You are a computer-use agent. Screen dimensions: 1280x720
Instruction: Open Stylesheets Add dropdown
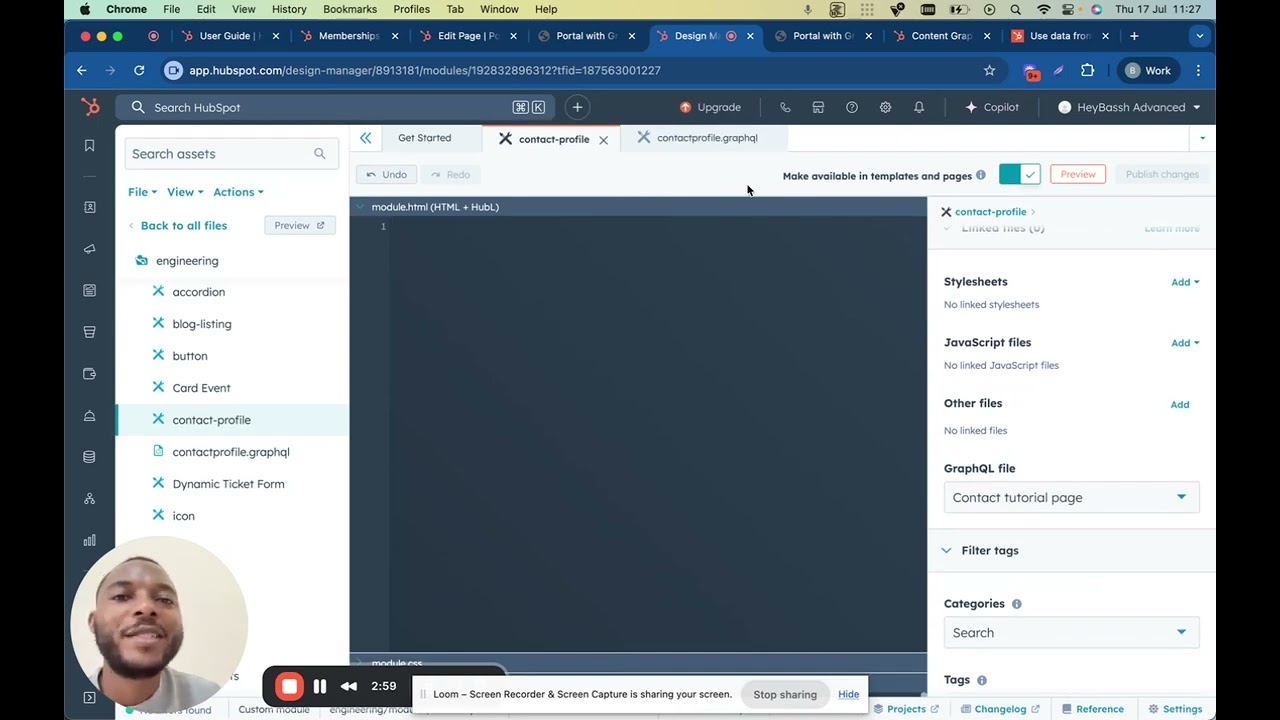[1185, 282]
